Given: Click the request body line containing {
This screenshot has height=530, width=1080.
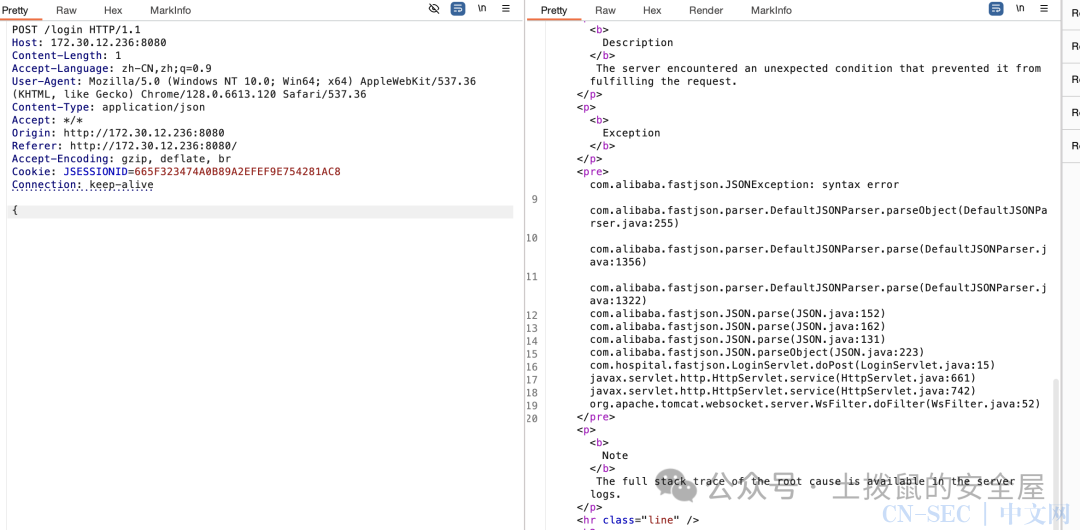Looking at the screenshot, I should (260, 211).
